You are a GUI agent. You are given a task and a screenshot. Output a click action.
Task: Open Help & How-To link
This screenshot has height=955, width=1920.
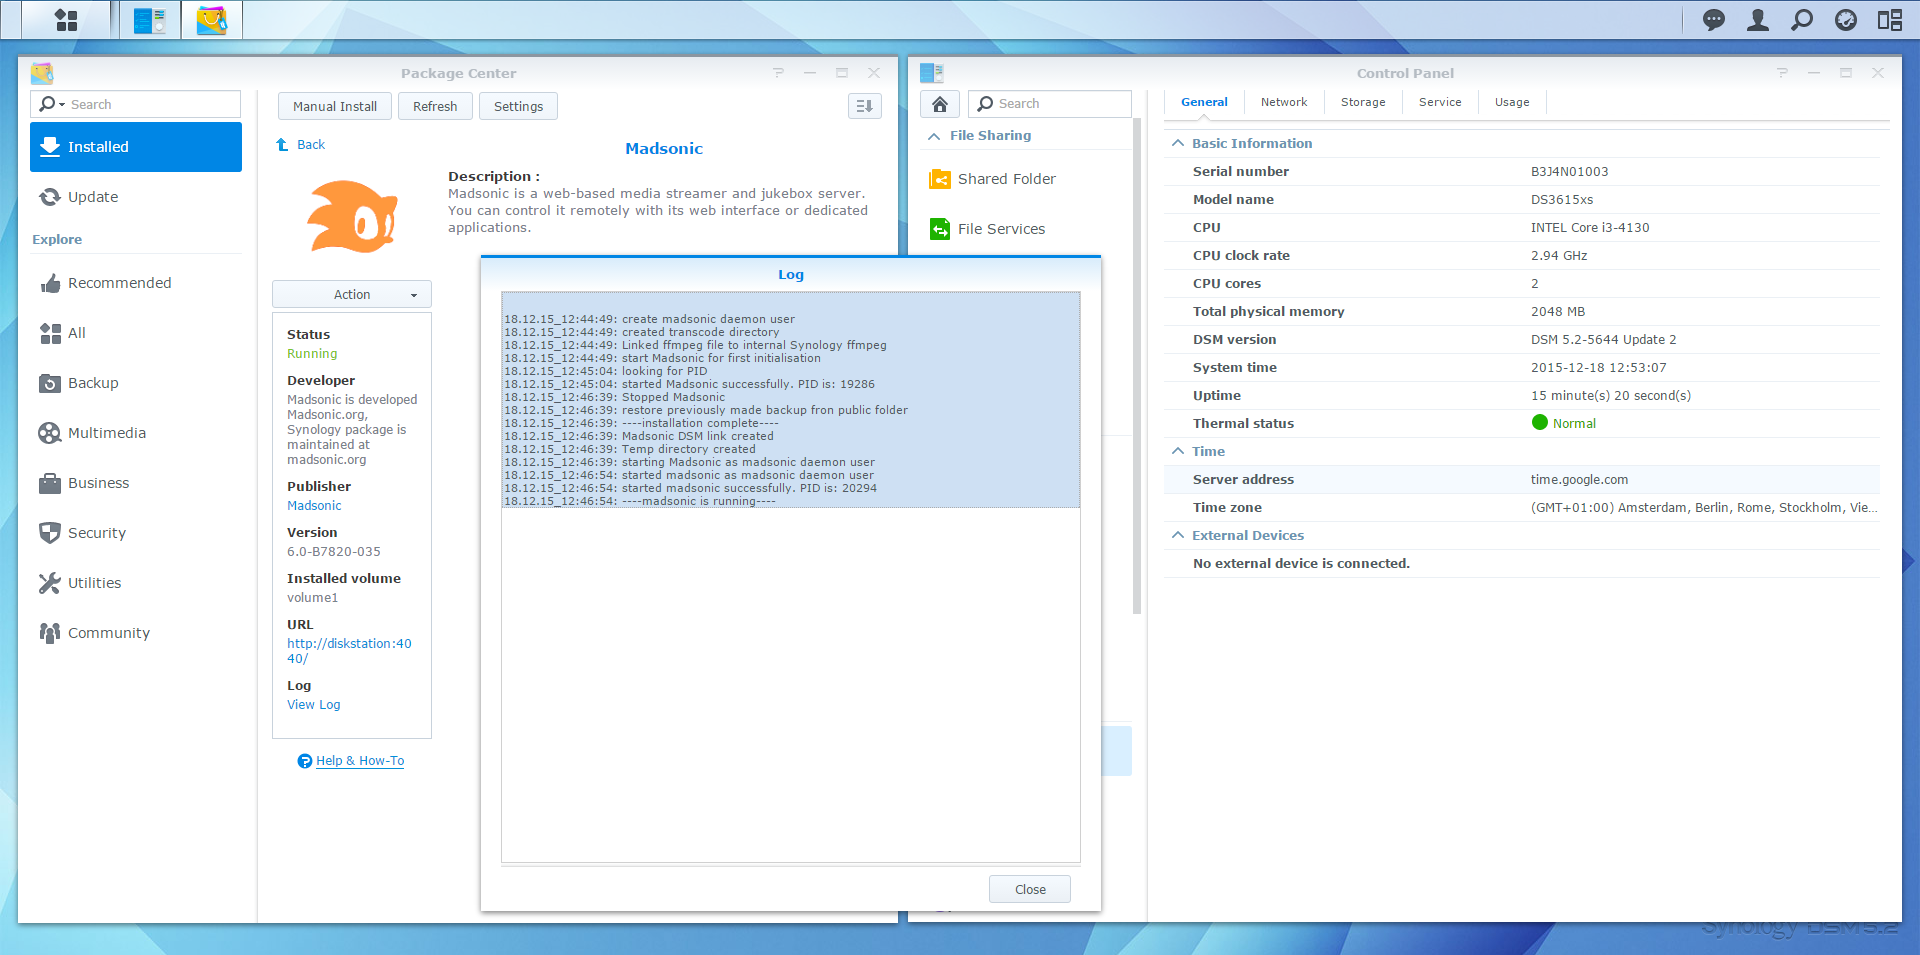click(x=360, y=761)
